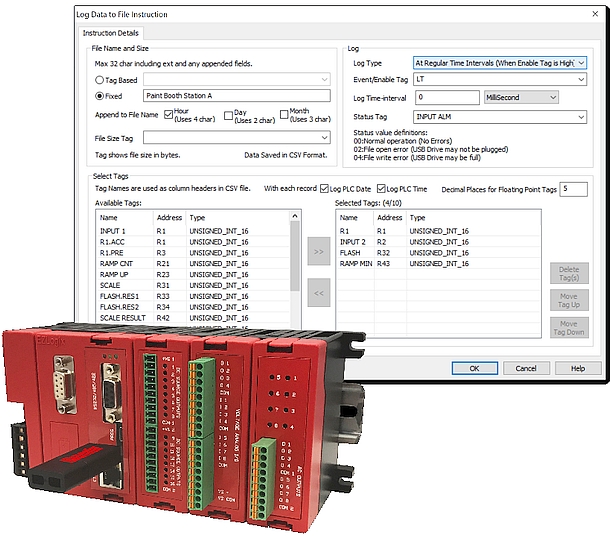Click the OK button
The width and height of the screenshot is (610, 536).
click(x=475, y=368)
